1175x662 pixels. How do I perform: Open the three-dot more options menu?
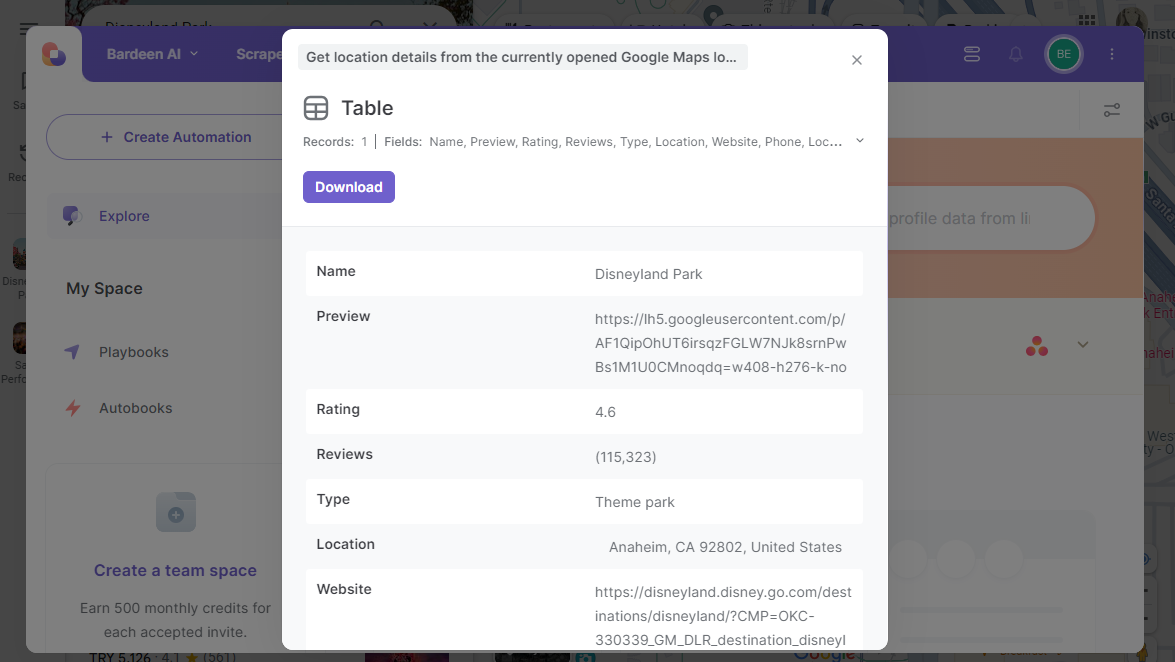tap(1112, 54)
